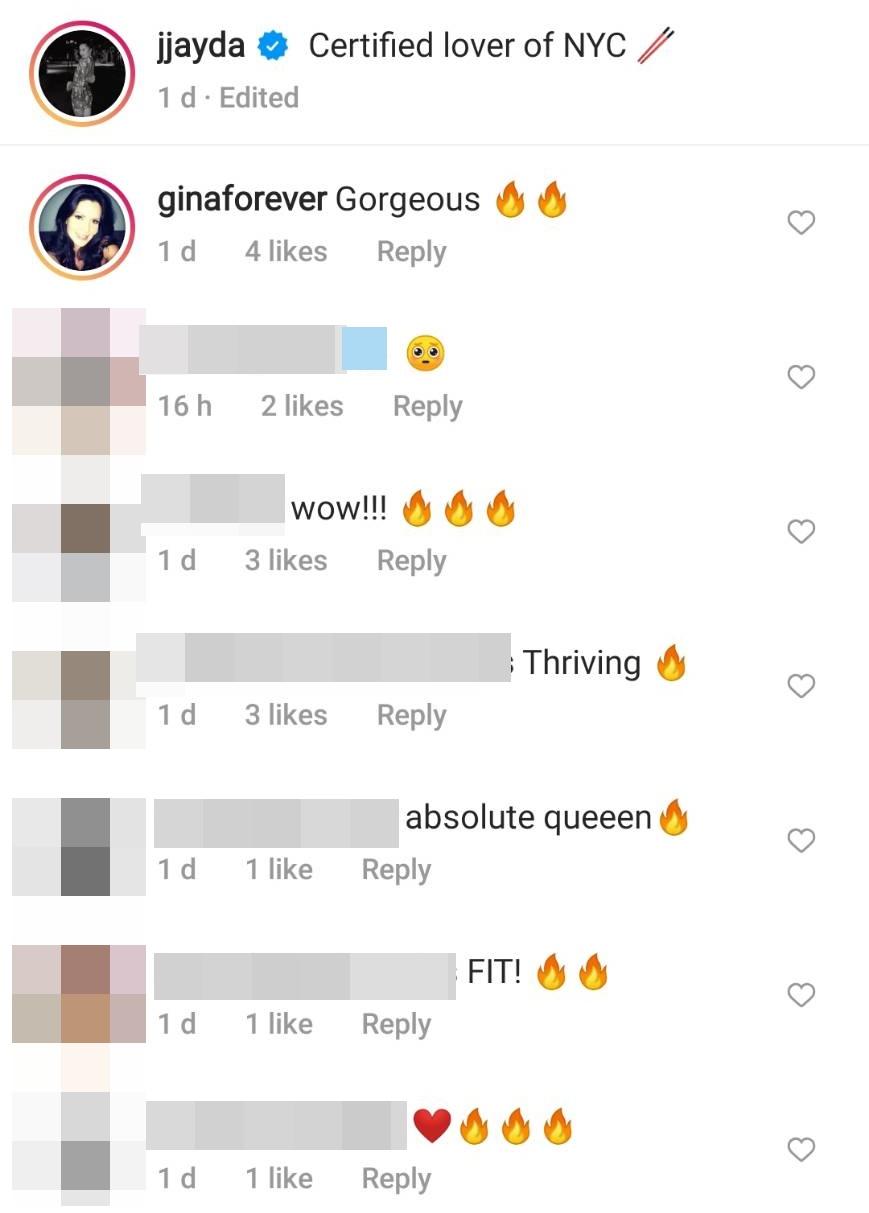The height and width of the screenshot is (1213, 869).
Task: Open the ginaforever username link
Action: click(x=242, y=200)
